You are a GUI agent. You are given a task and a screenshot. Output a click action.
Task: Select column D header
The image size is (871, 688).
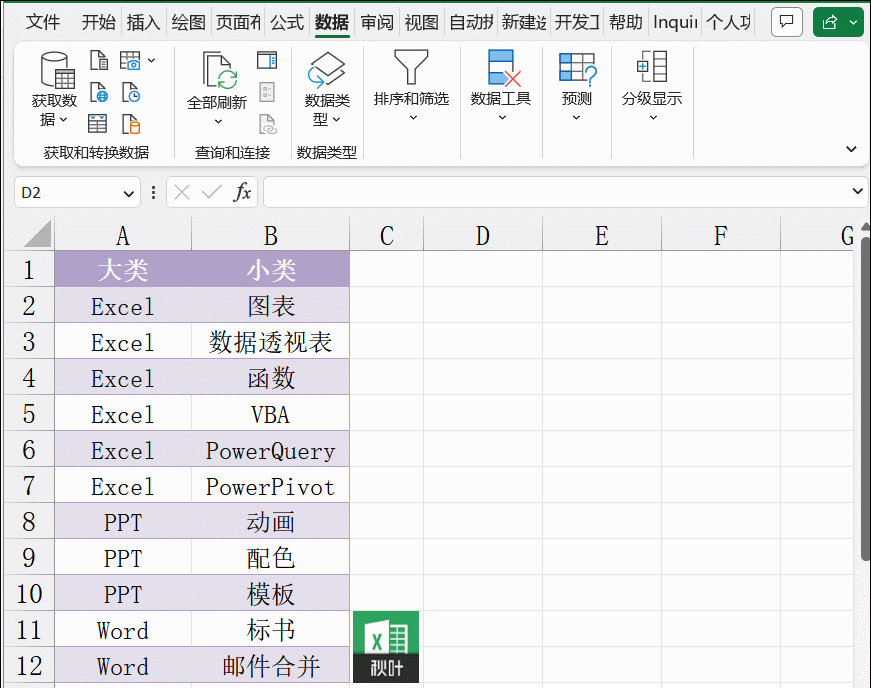483,235
